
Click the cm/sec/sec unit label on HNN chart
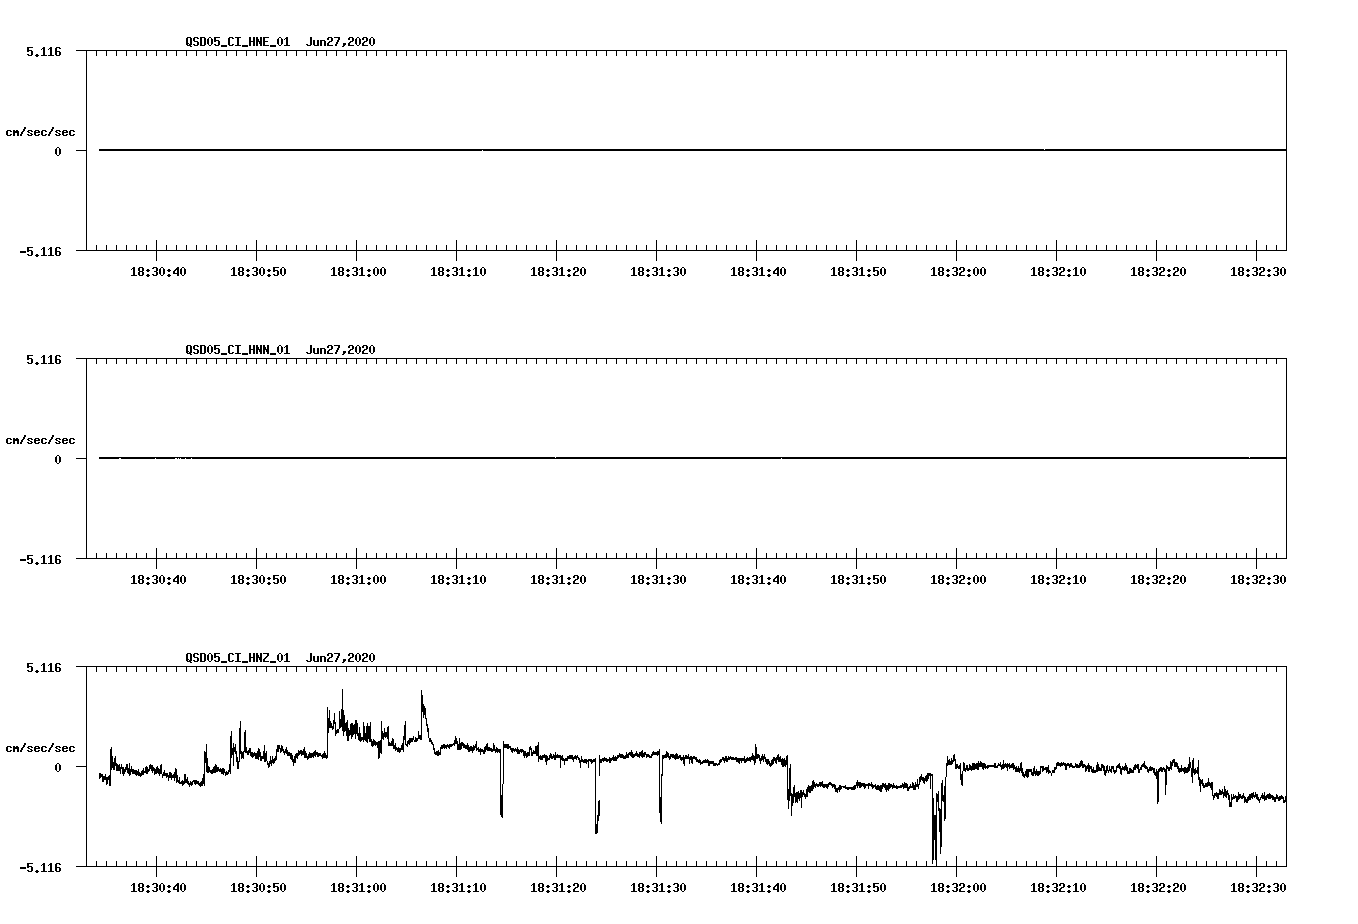(x=40, y=440)
